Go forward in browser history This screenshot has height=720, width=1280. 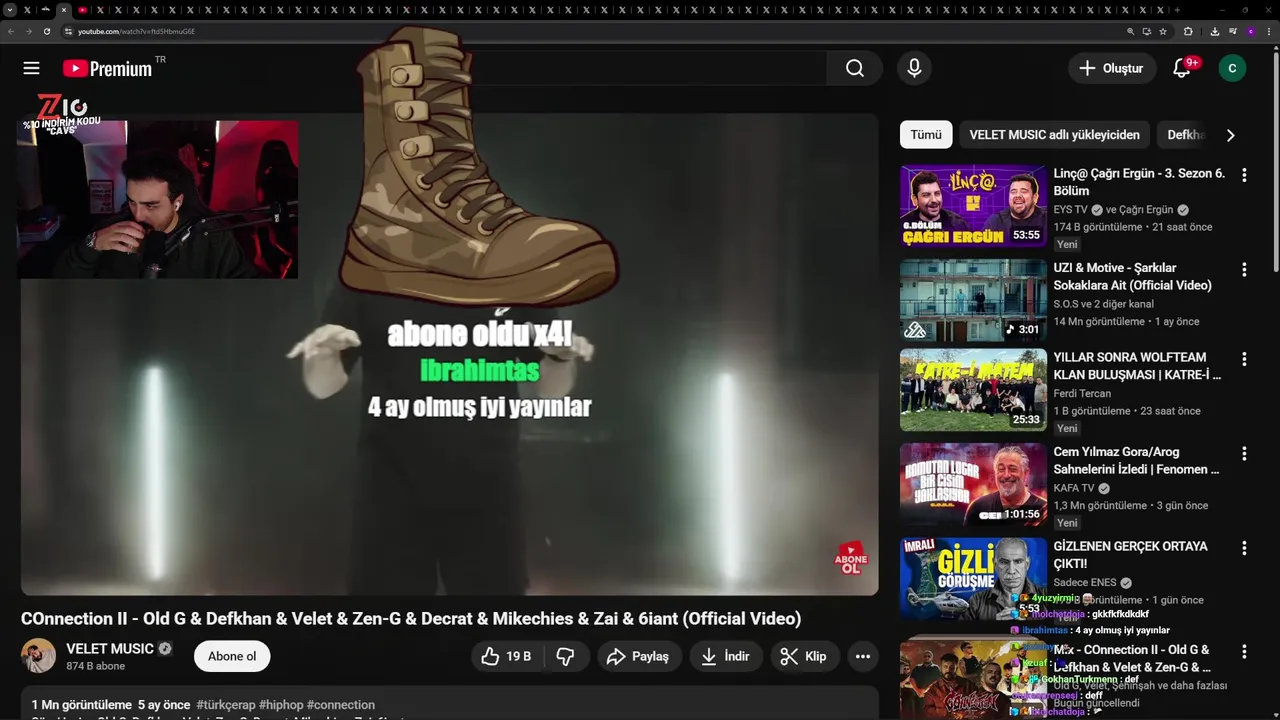[28, 31]
